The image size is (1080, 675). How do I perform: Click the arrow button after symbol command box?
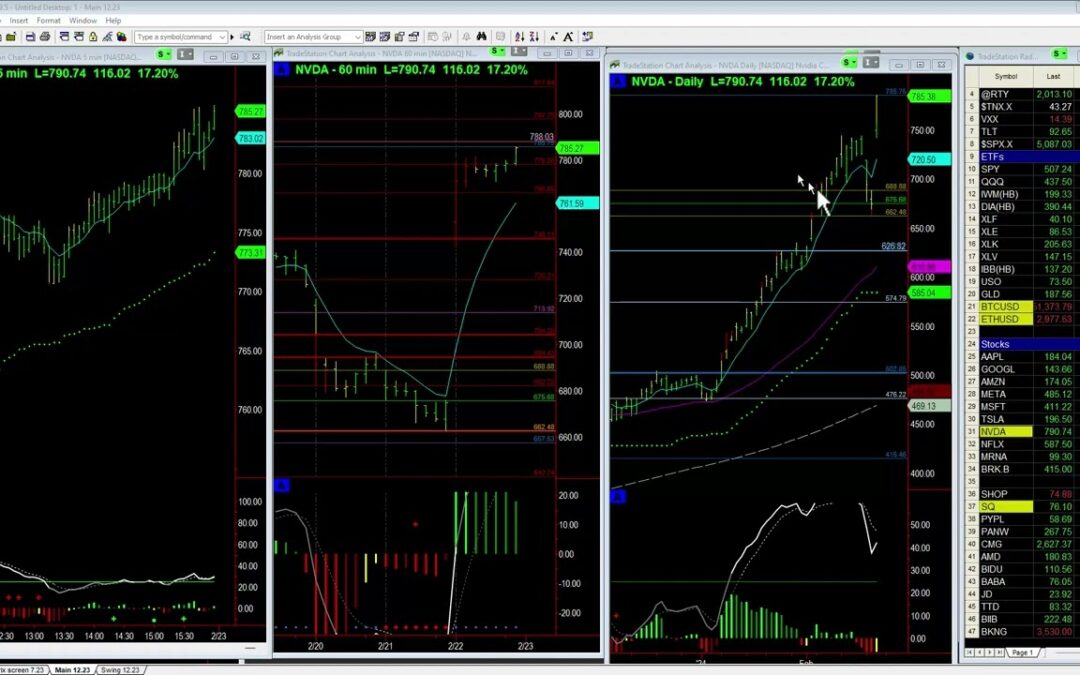pos(232,37)
